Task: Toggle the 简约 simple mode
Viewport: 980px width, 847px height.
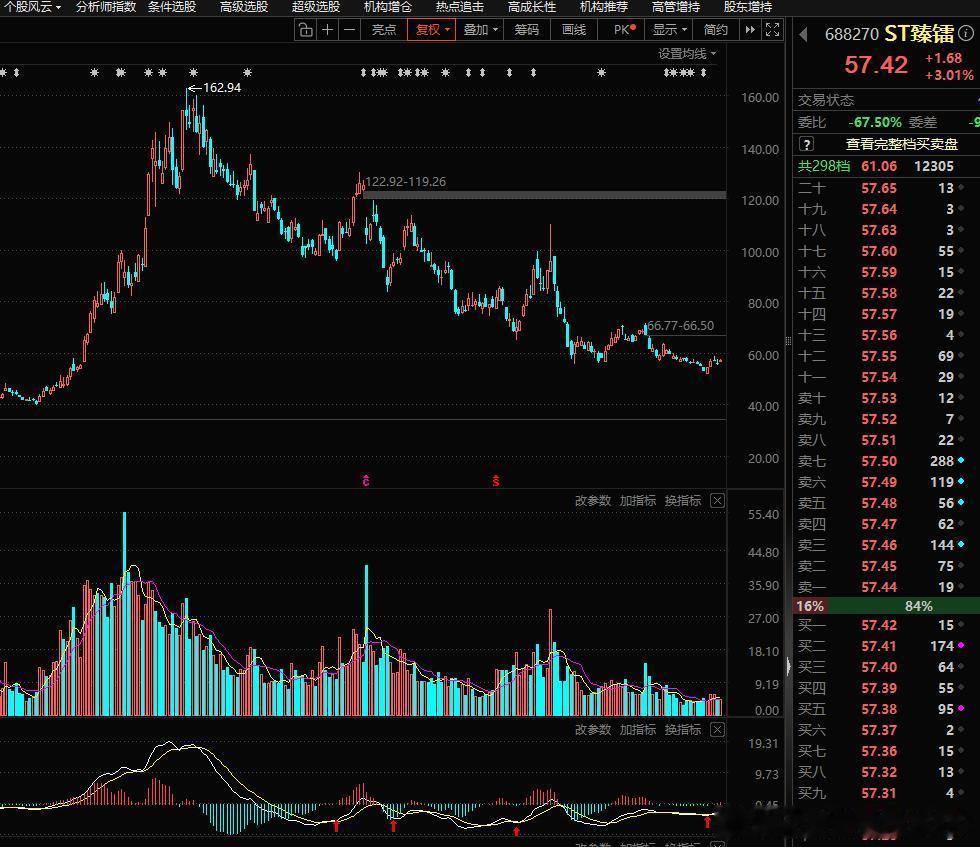Action: click(x=715, y=29)
